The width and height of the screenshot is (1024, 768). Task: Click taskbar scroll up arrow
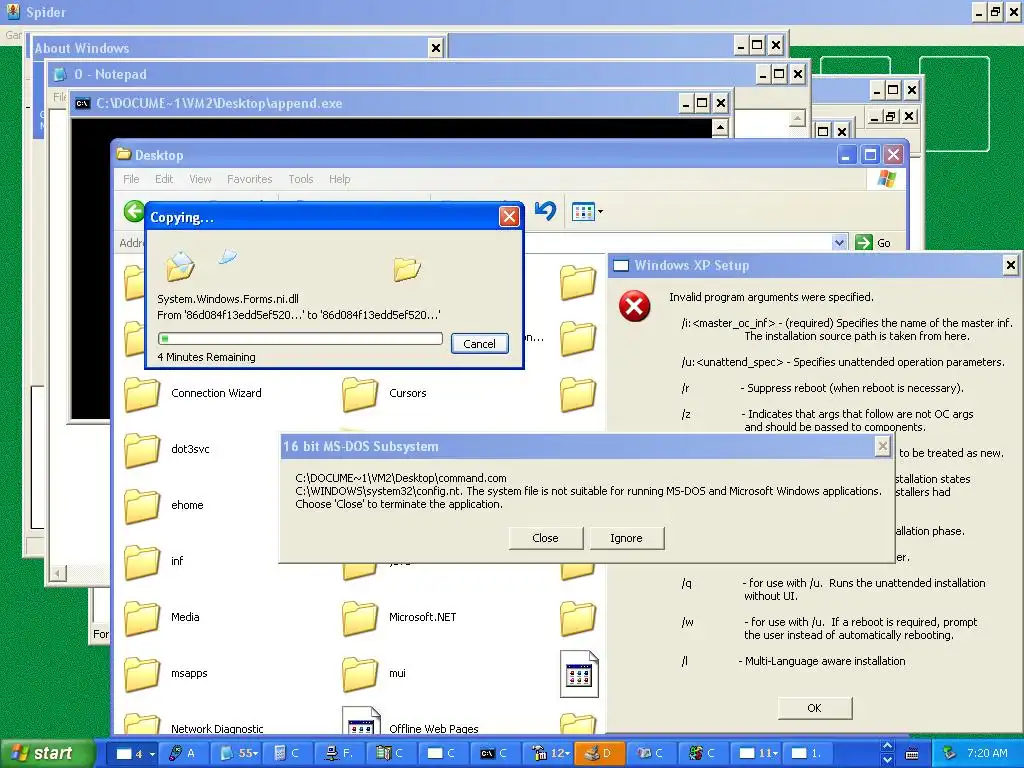pyautogui.click(x=887, y=746)
